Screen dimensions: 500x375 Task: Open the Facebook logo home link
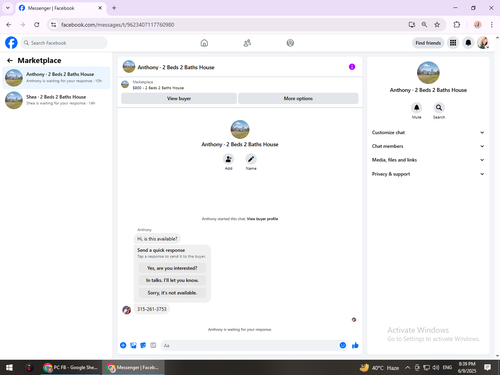point(11,43)
